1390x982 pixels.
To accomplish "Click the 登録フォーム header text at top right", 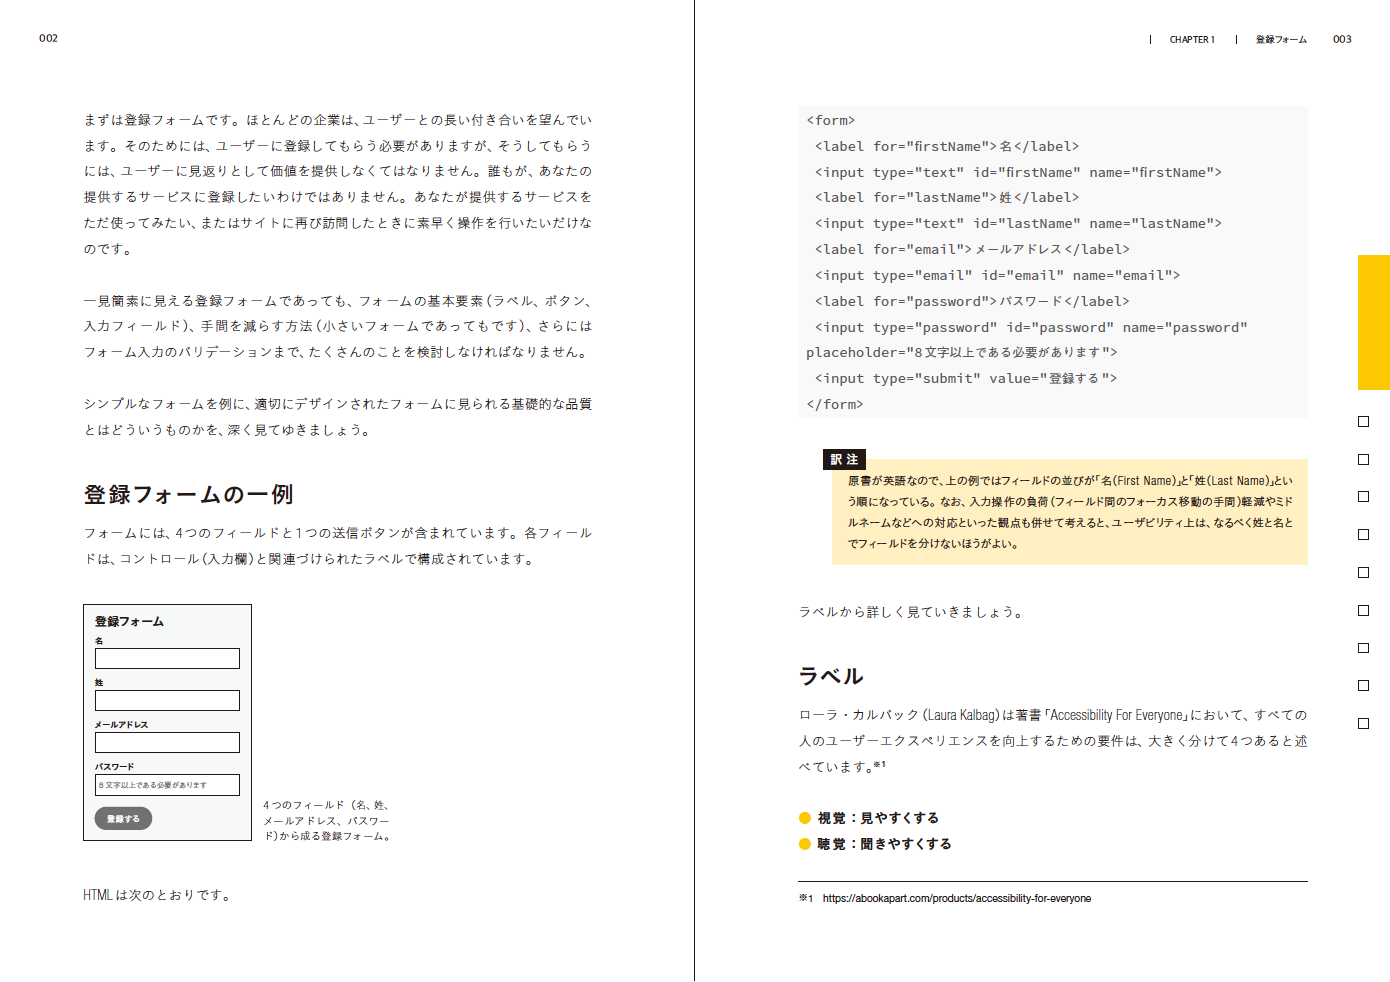I will tap(1281, 40).
